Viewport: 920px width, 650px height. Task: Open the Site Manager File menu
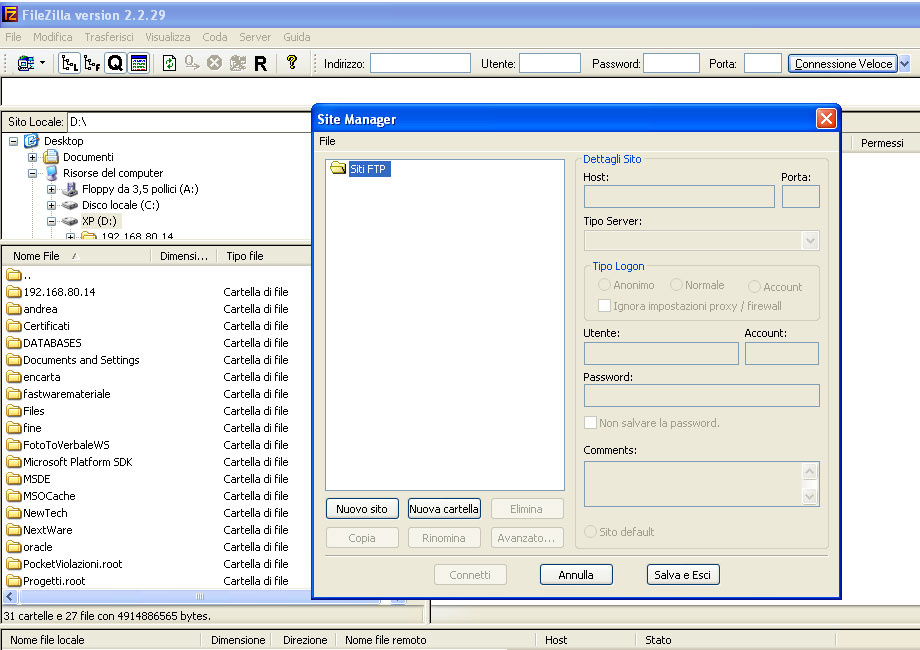point(327,141)
